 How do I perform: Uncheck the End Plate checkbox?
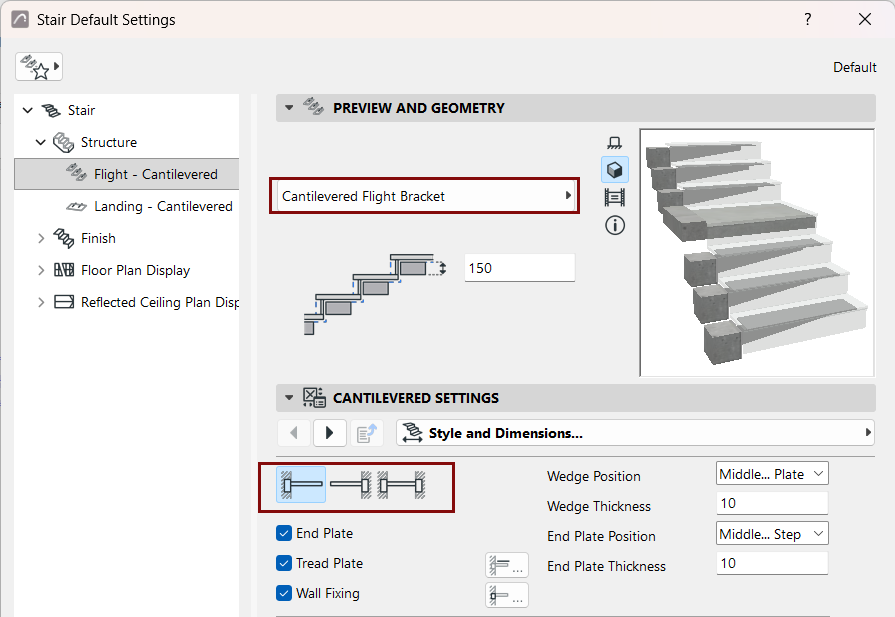tap(284, 533)
